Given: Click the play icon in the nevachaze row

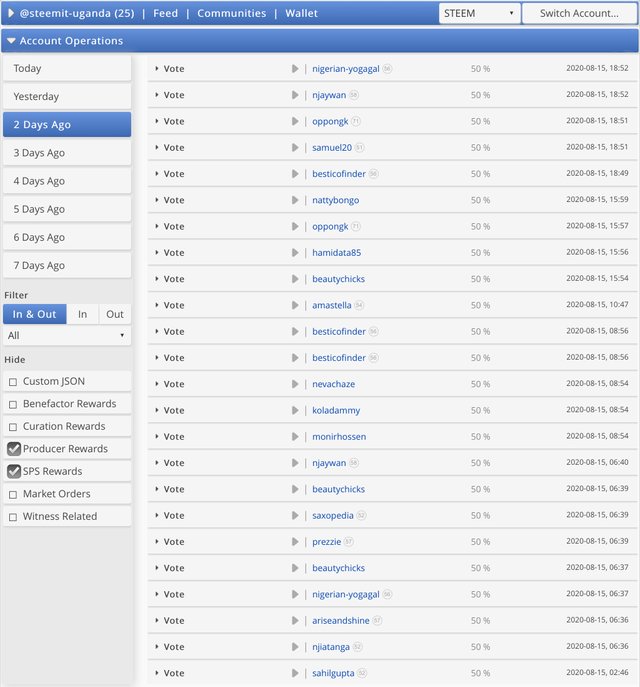Looking at the screenshot, I should point(295,384).
